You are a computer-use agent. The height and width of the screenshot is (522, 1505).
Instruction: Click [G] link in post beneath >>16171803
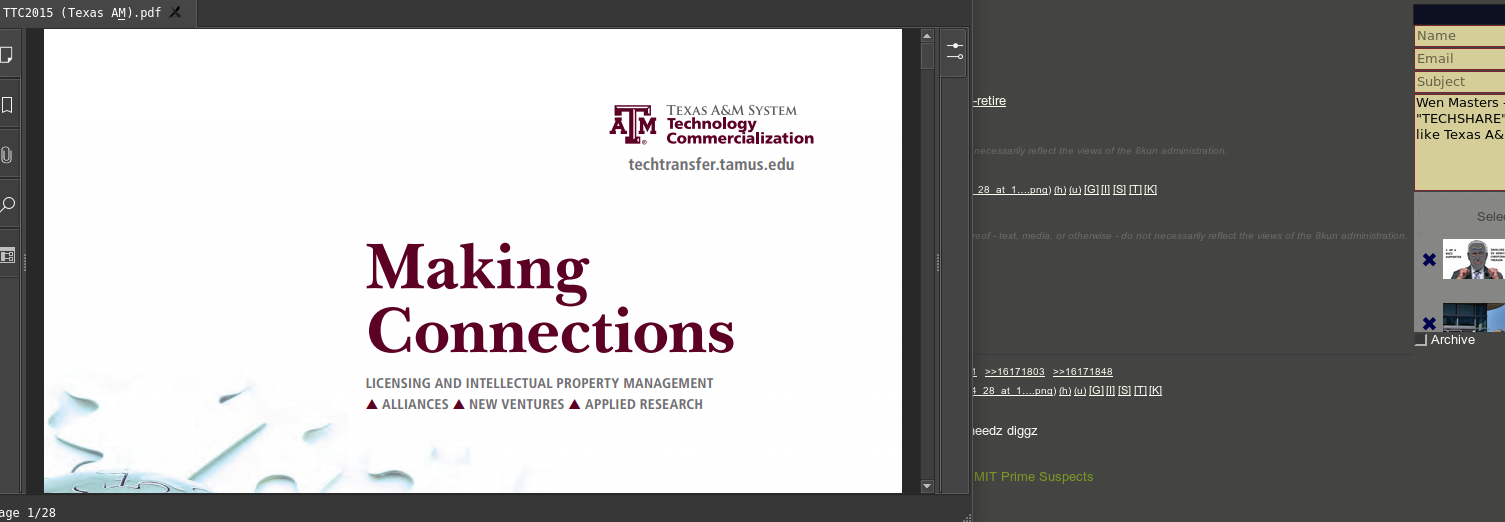coord(1096,390)
